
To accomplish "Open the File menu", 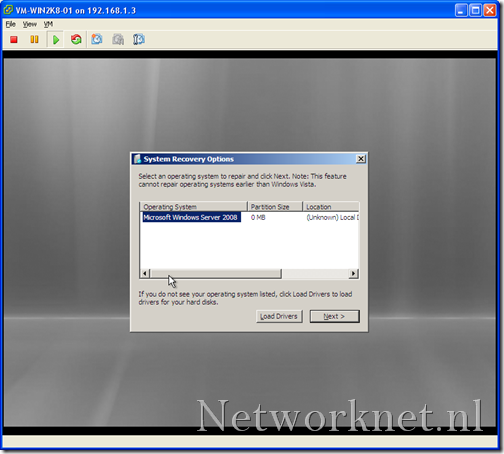I will coord(11,24).
